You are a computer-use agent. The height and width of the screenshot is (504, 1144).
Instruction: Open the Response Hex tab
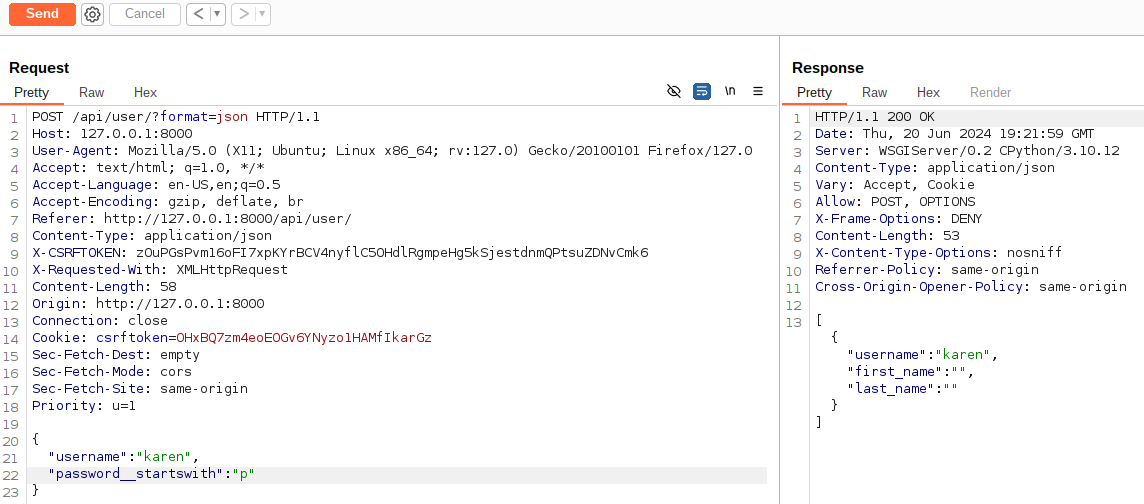pyautogui.click(x=928, y=93)
